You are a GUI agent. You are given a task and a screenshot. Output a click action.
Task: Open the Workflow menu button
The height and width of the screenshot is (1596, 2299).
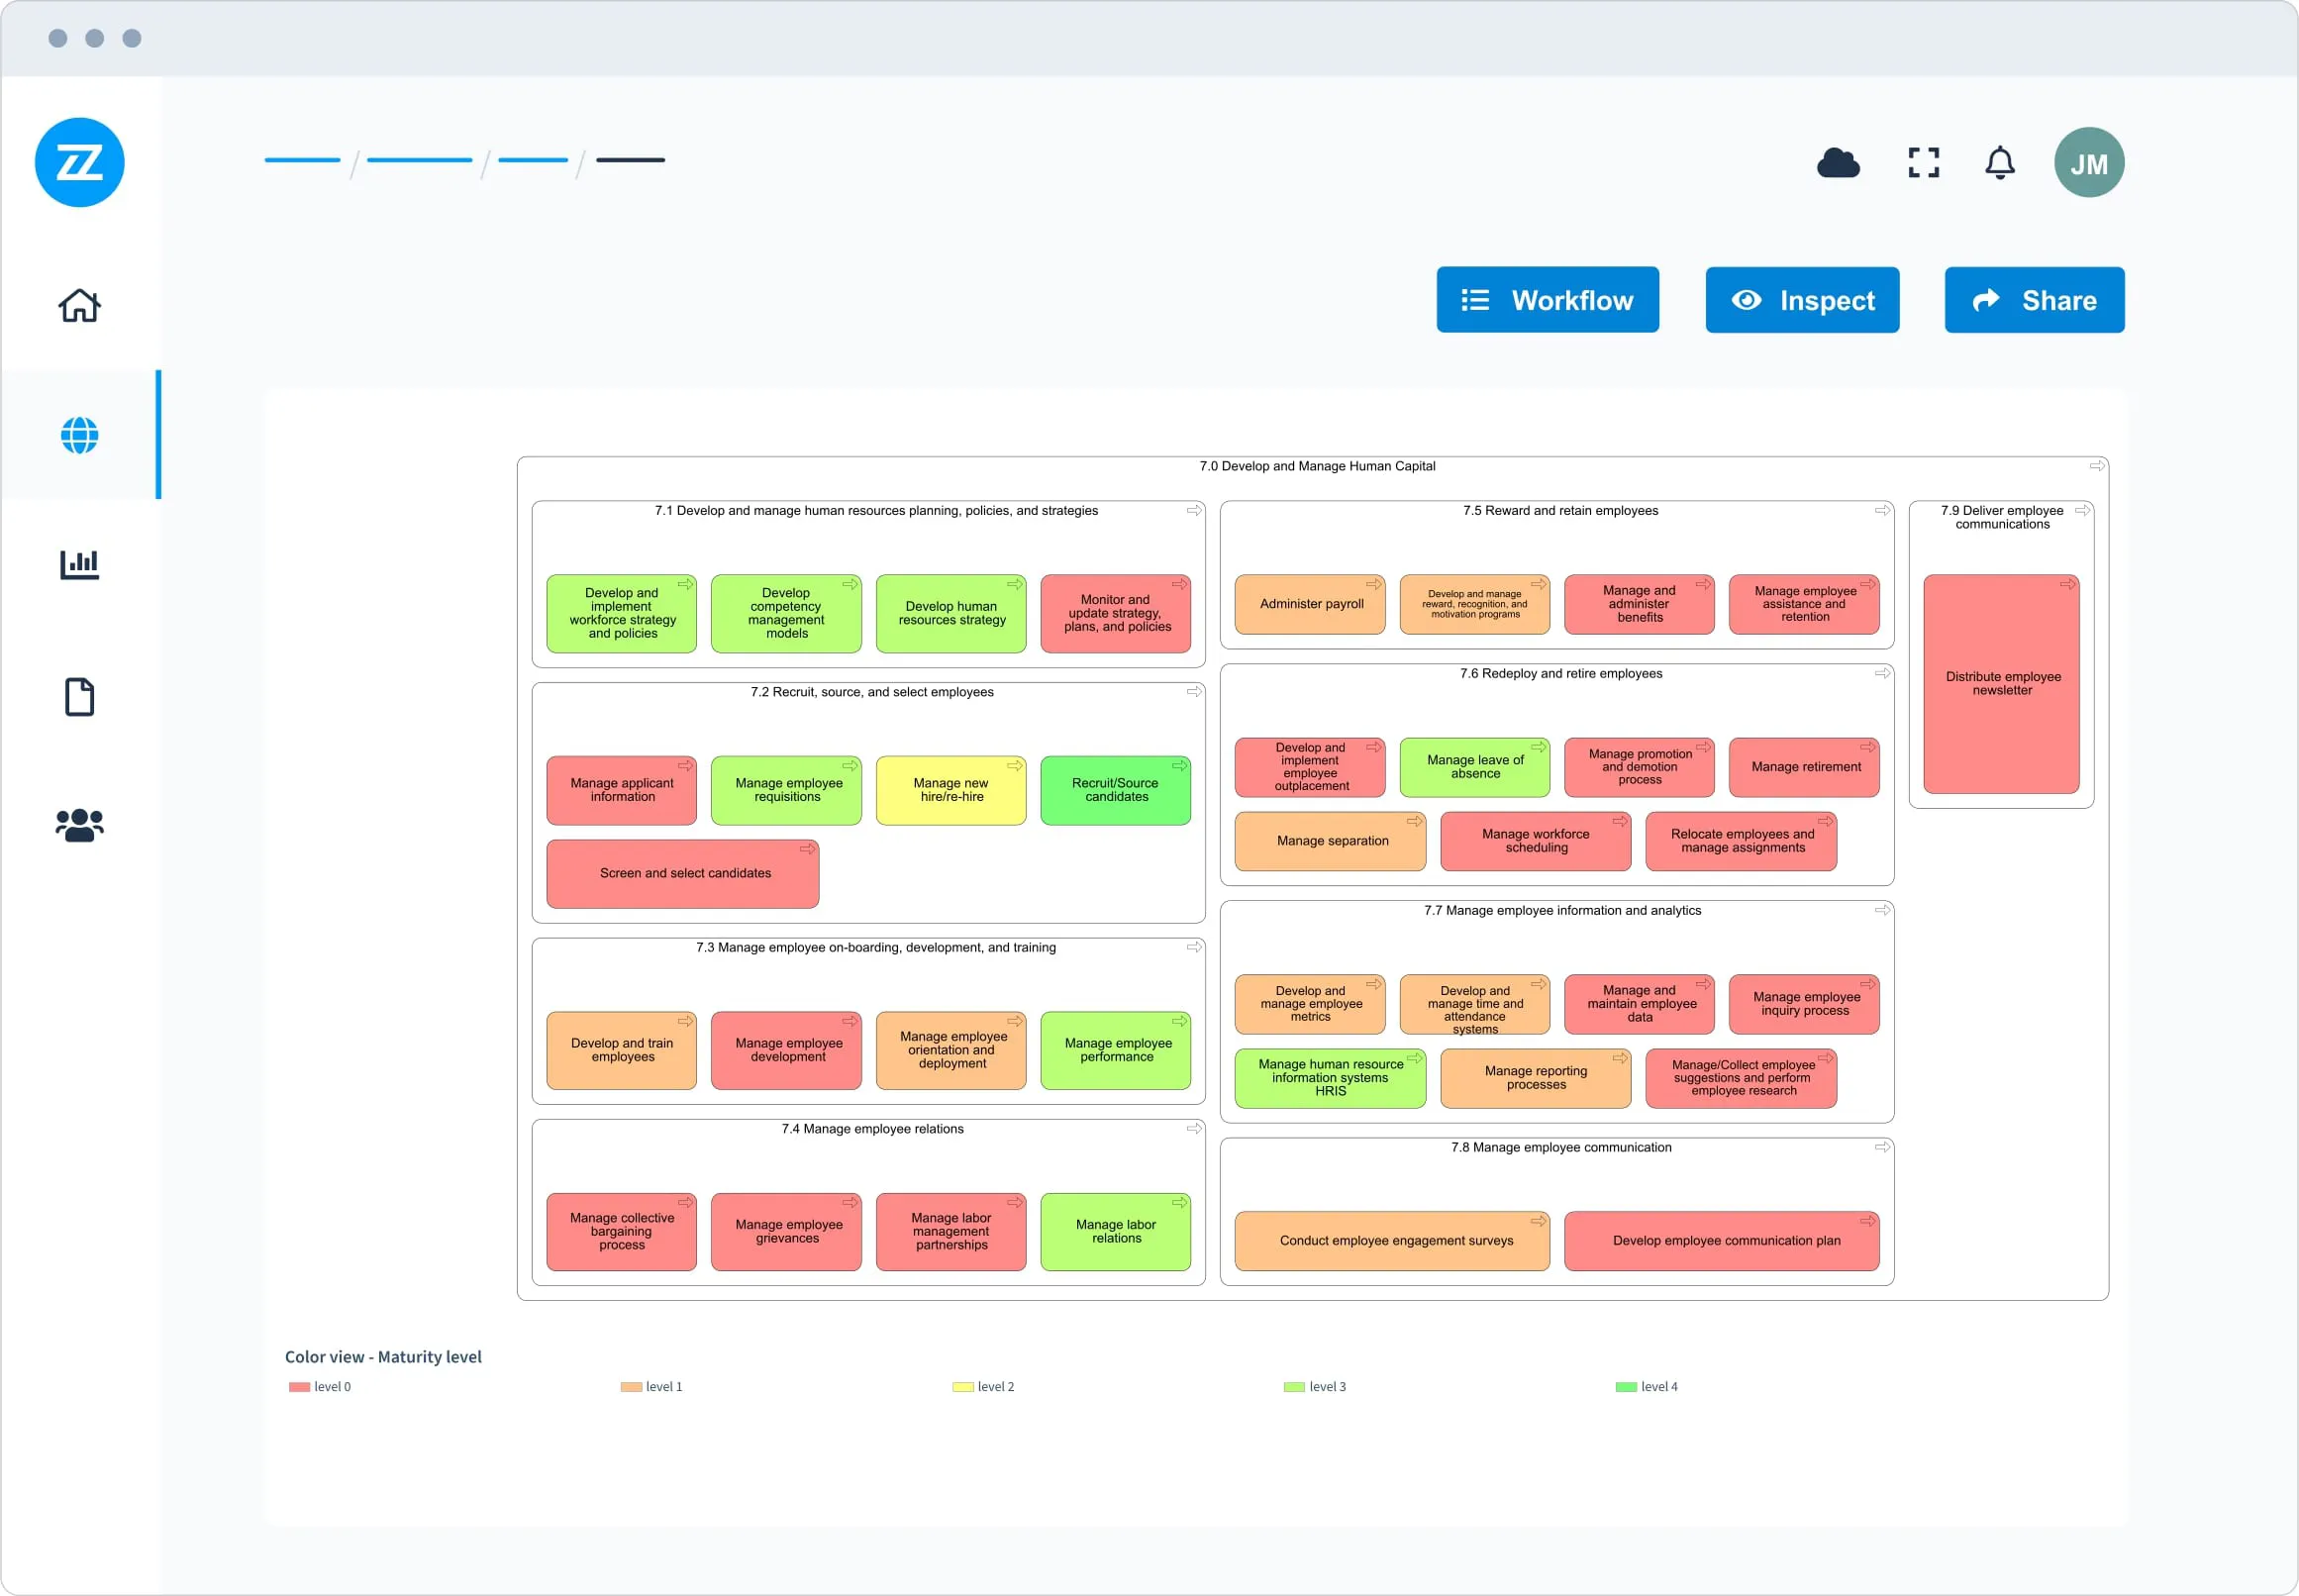(1547, 300)
